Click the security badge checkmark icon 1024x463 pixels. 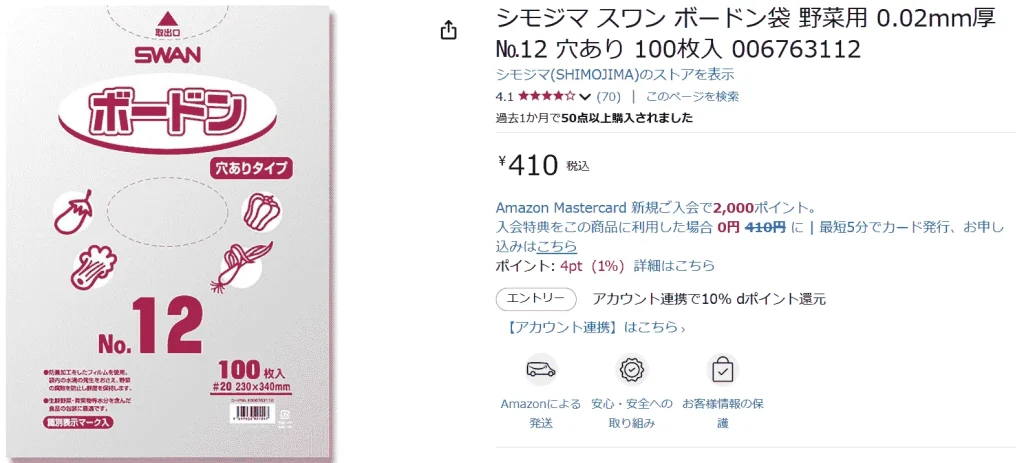632,370
